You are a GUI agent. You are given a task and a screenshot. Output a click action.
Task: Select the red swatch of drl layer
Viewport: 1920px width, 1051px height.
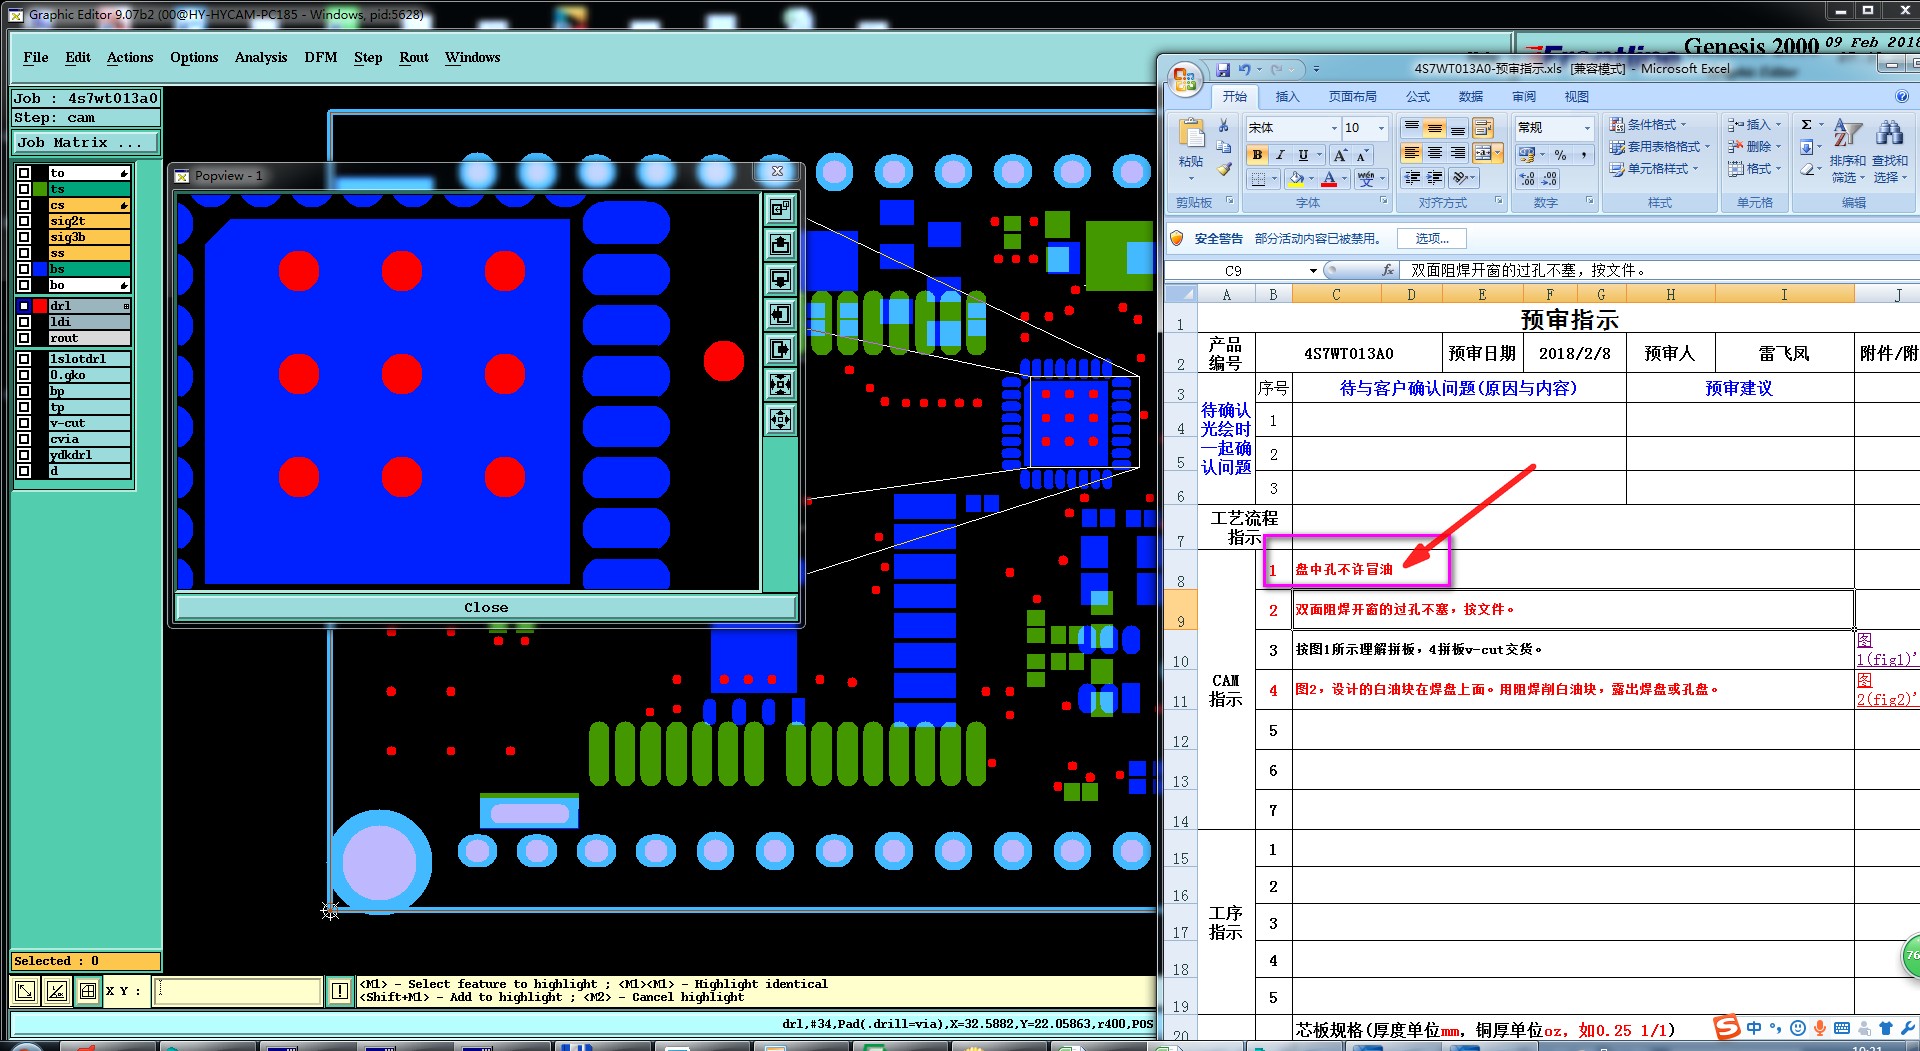pos(40,306)
